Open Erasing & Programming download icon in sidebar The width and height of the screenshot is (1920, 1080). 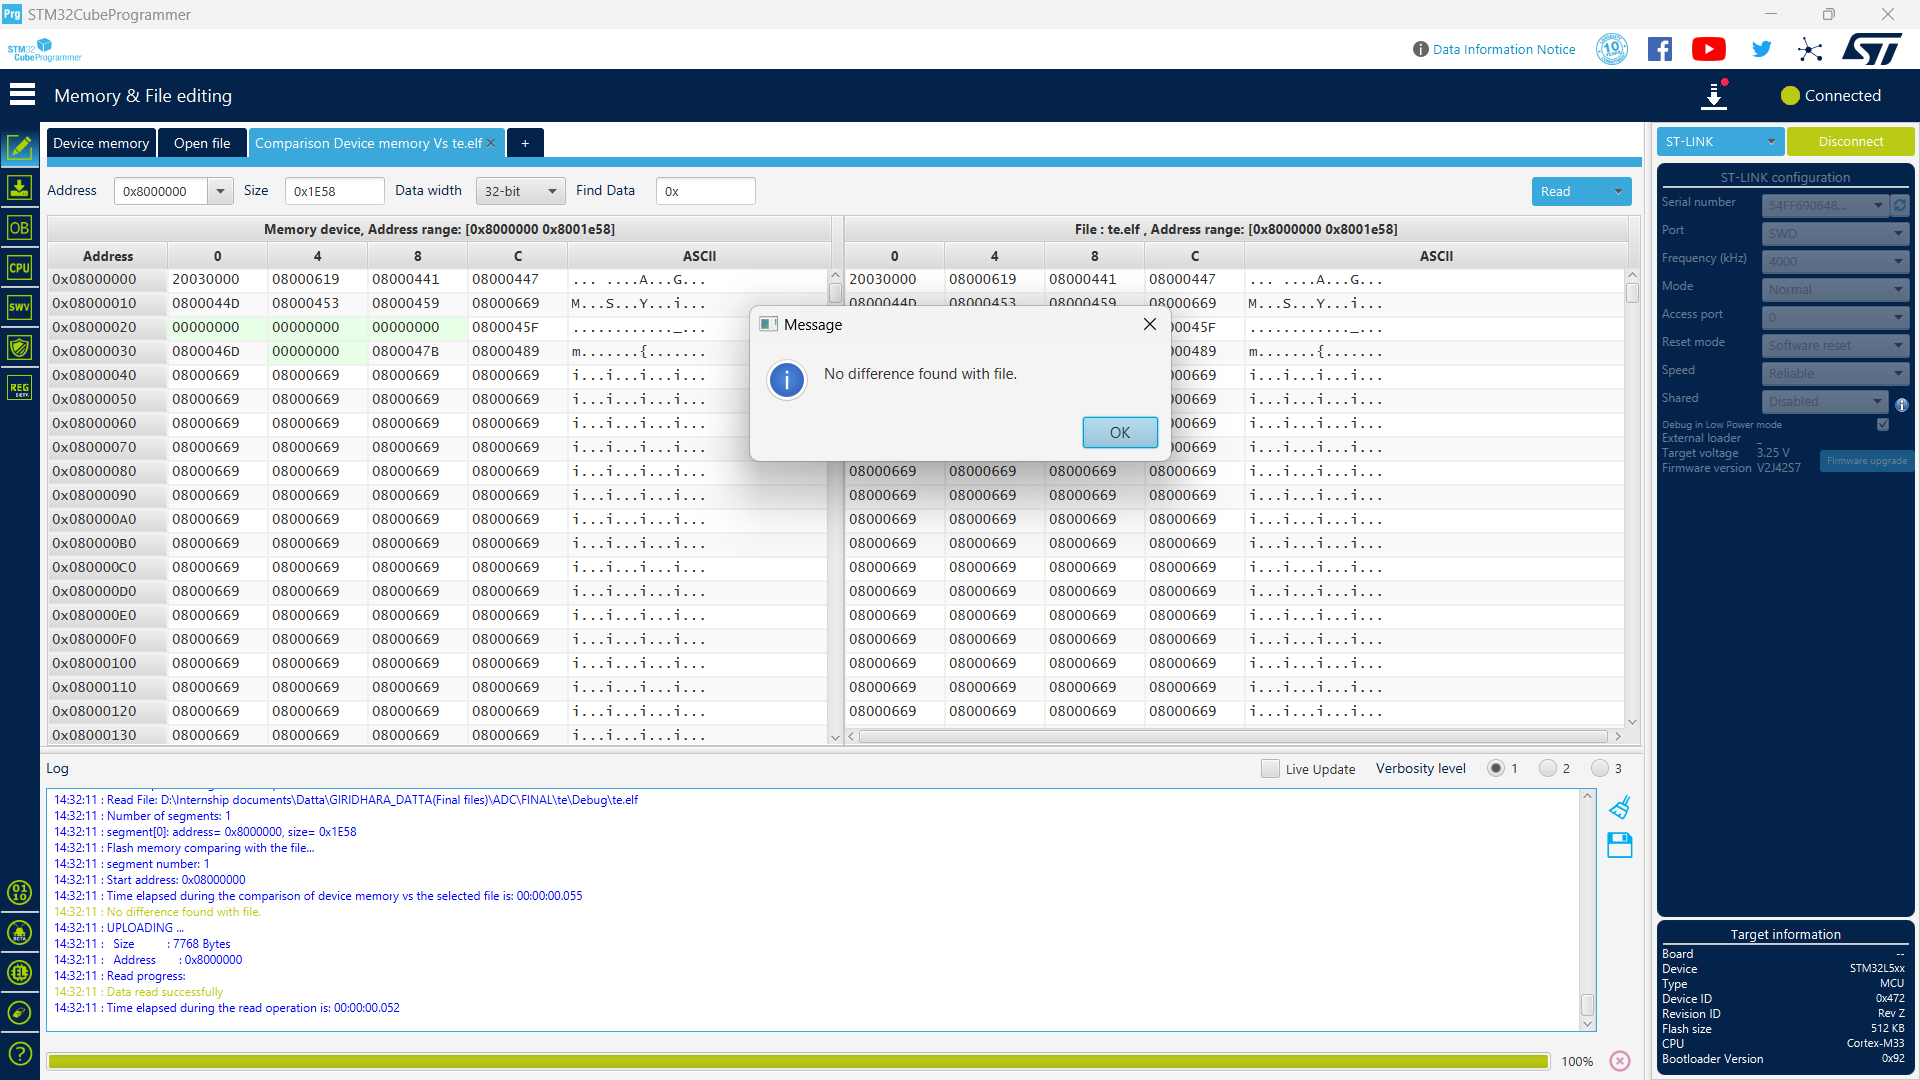point(19,188)
